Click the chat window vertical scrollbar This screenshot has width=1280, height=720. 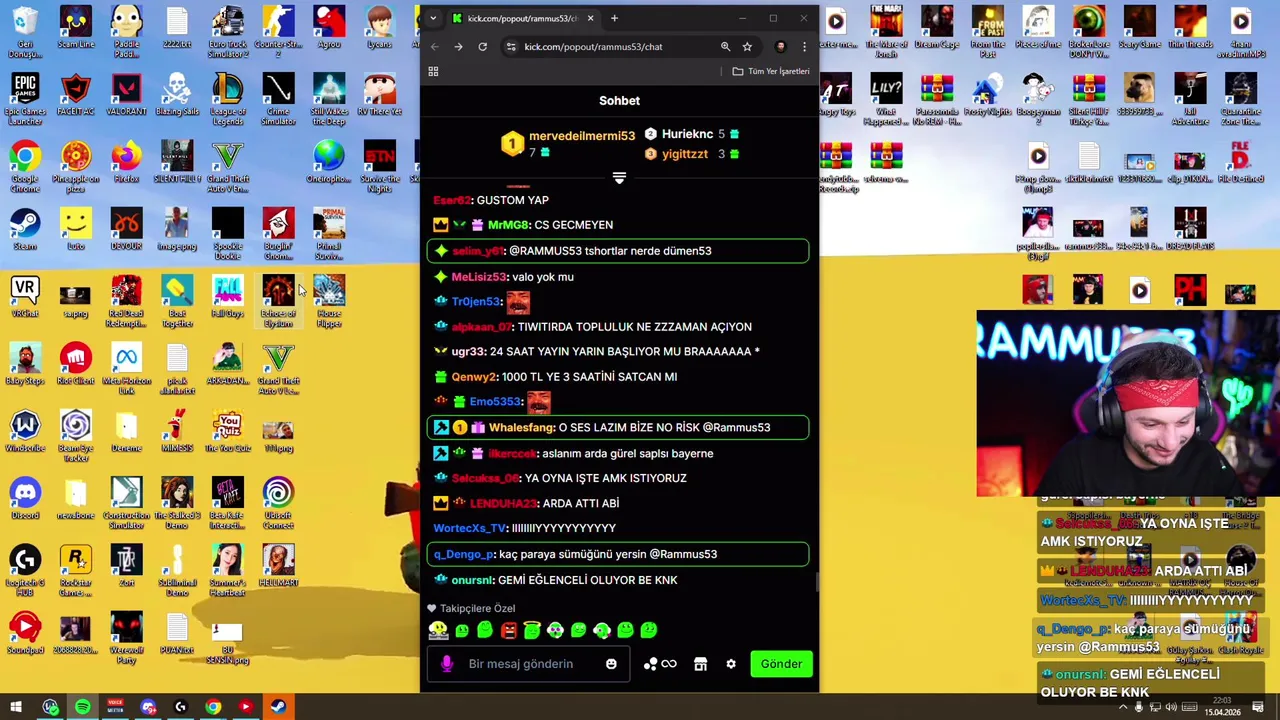[x=816, y=583]
